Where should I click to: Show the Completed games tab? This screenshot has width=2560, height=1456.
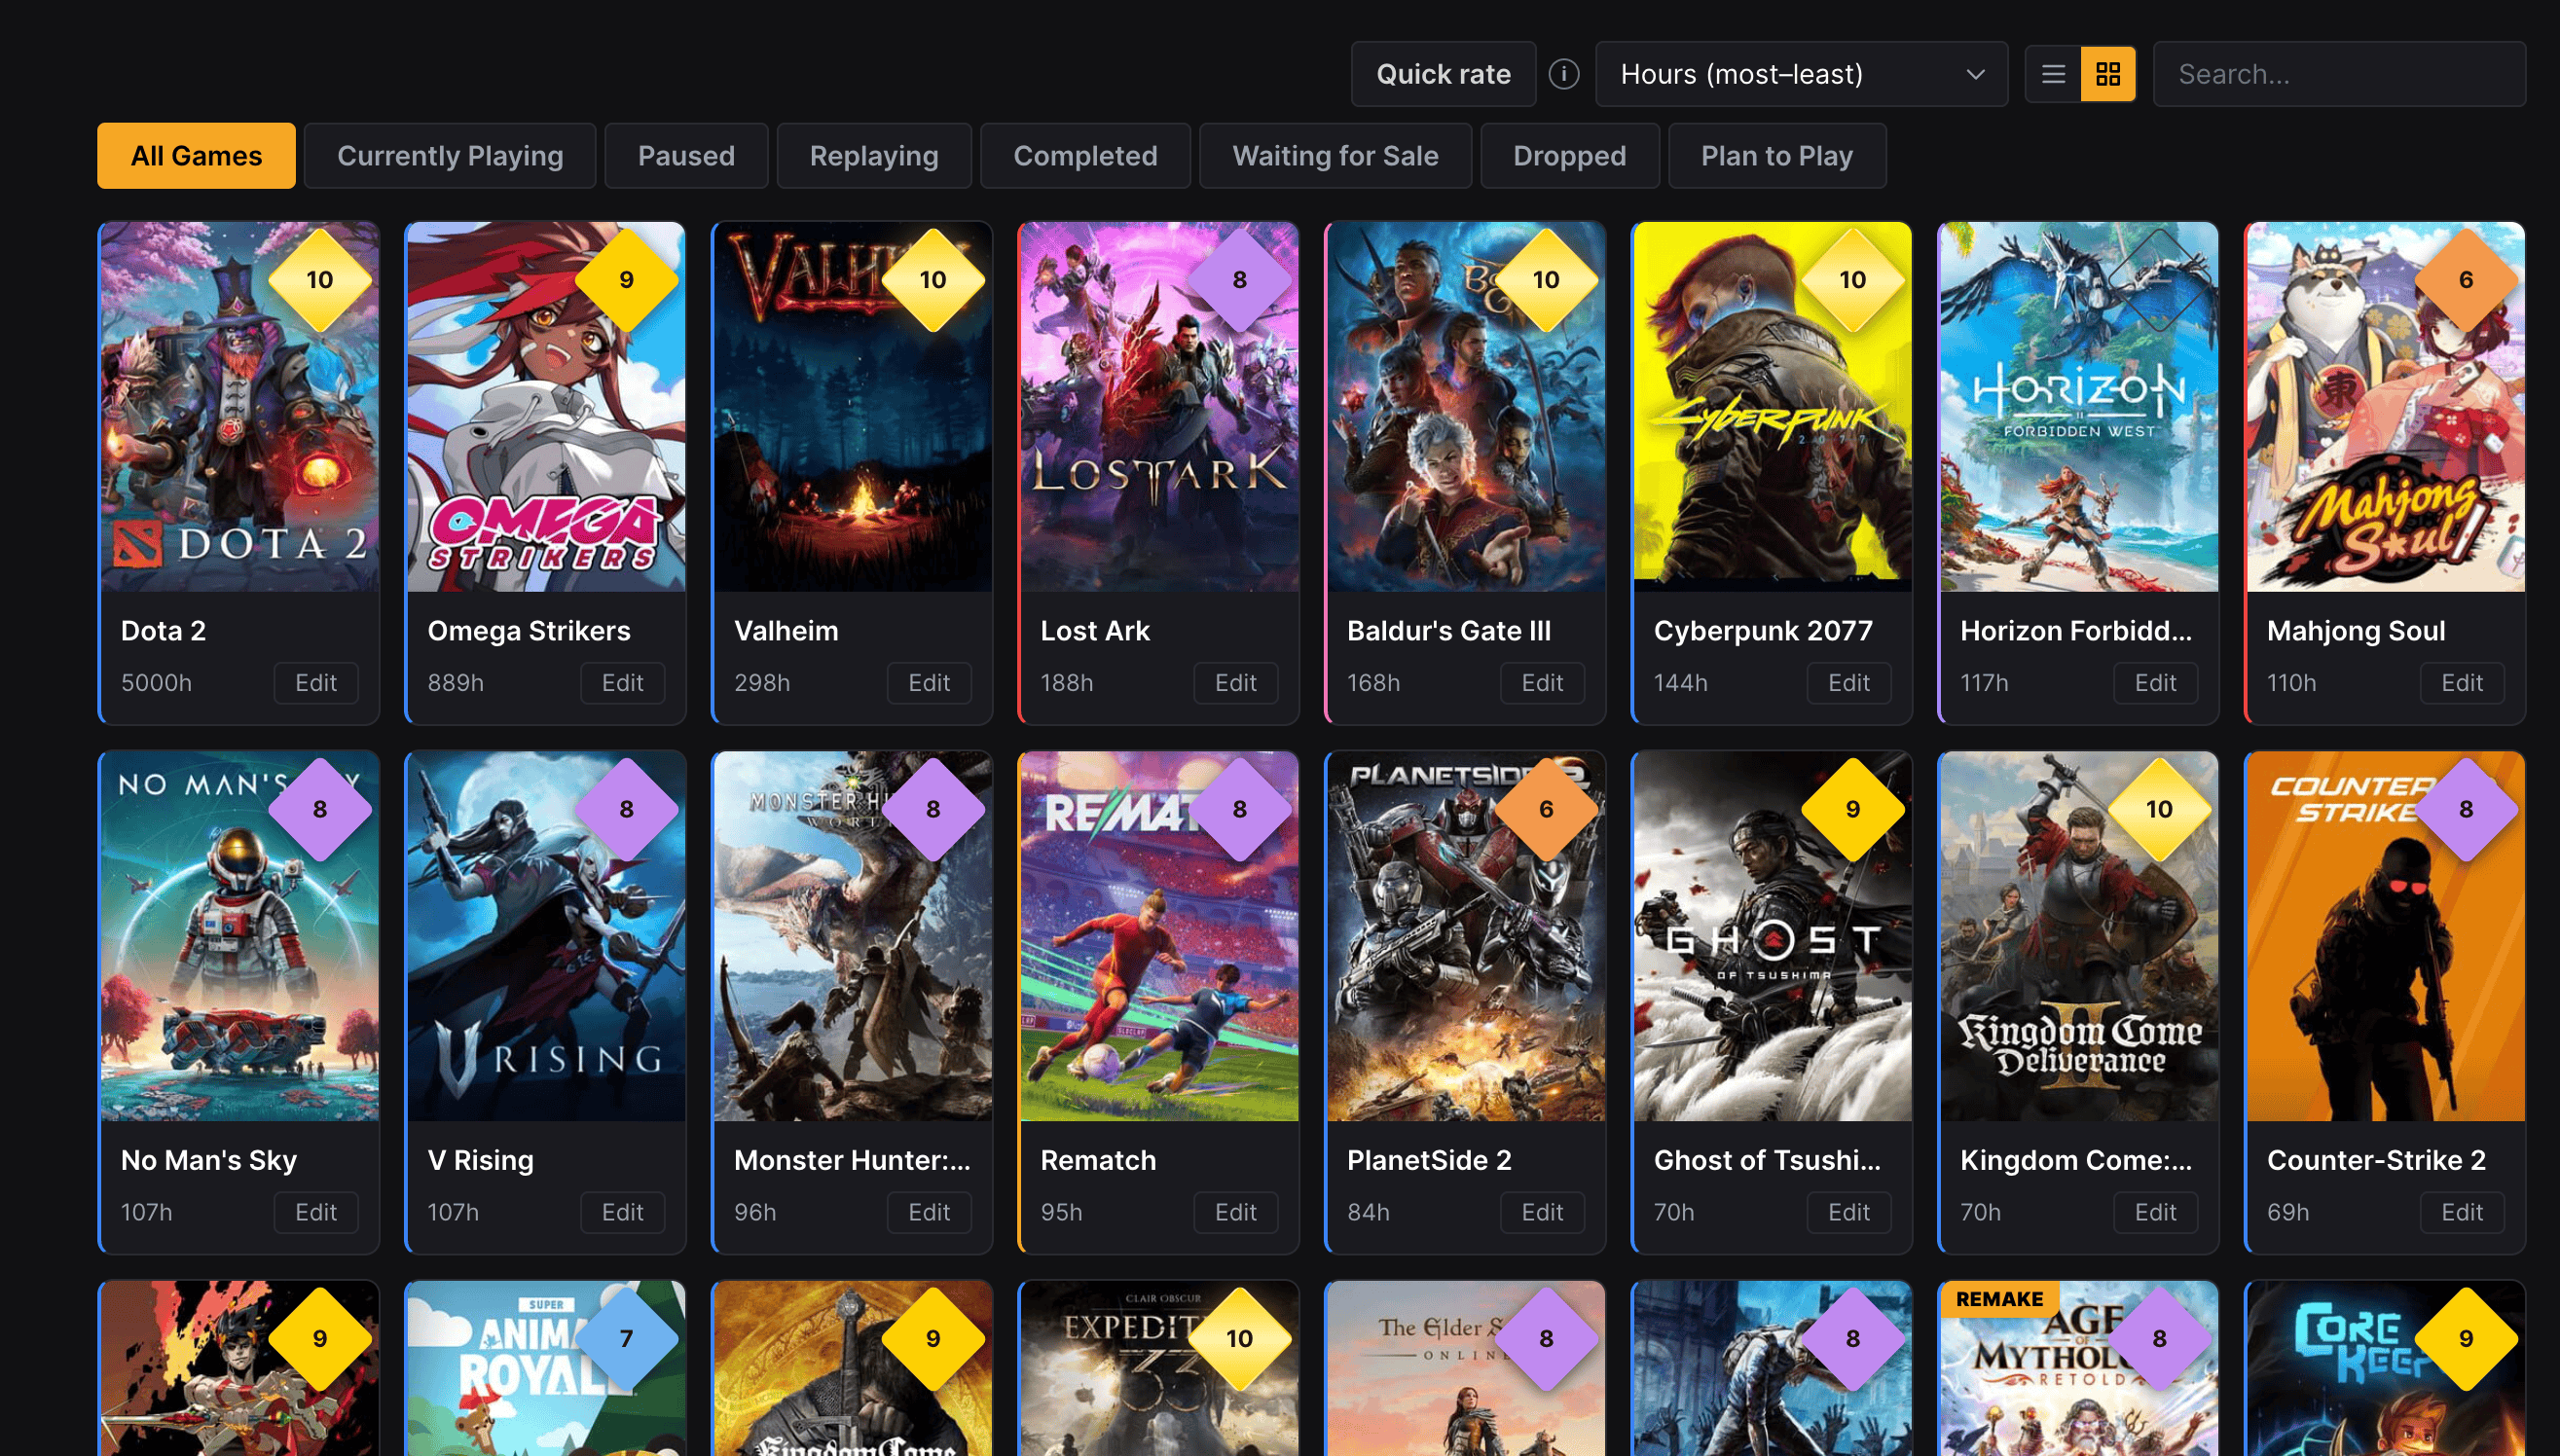click(1085, 156)
